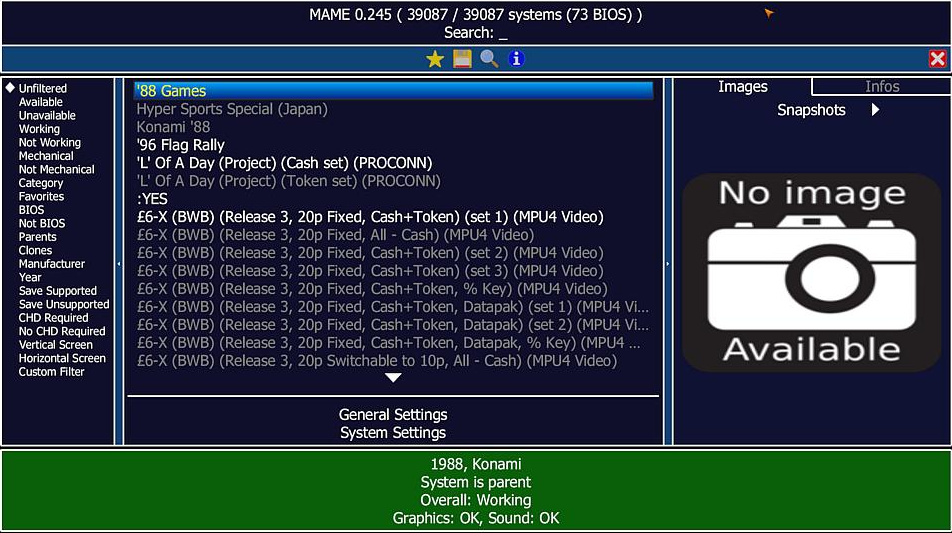
Task: Open the blue info icon
Action: point(516,59)
